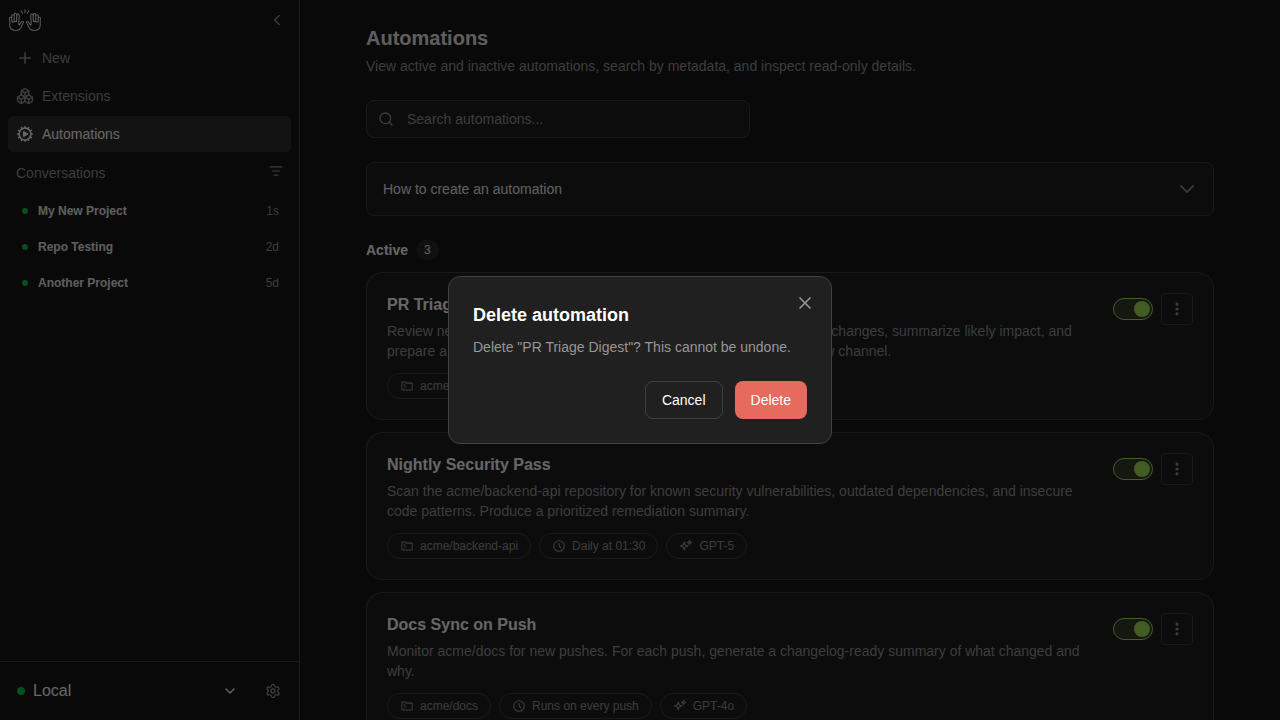Screen dimensions: 1280x720
Task: Collapse the sidebar with the chevron
Action: click(x=277, y=20)
